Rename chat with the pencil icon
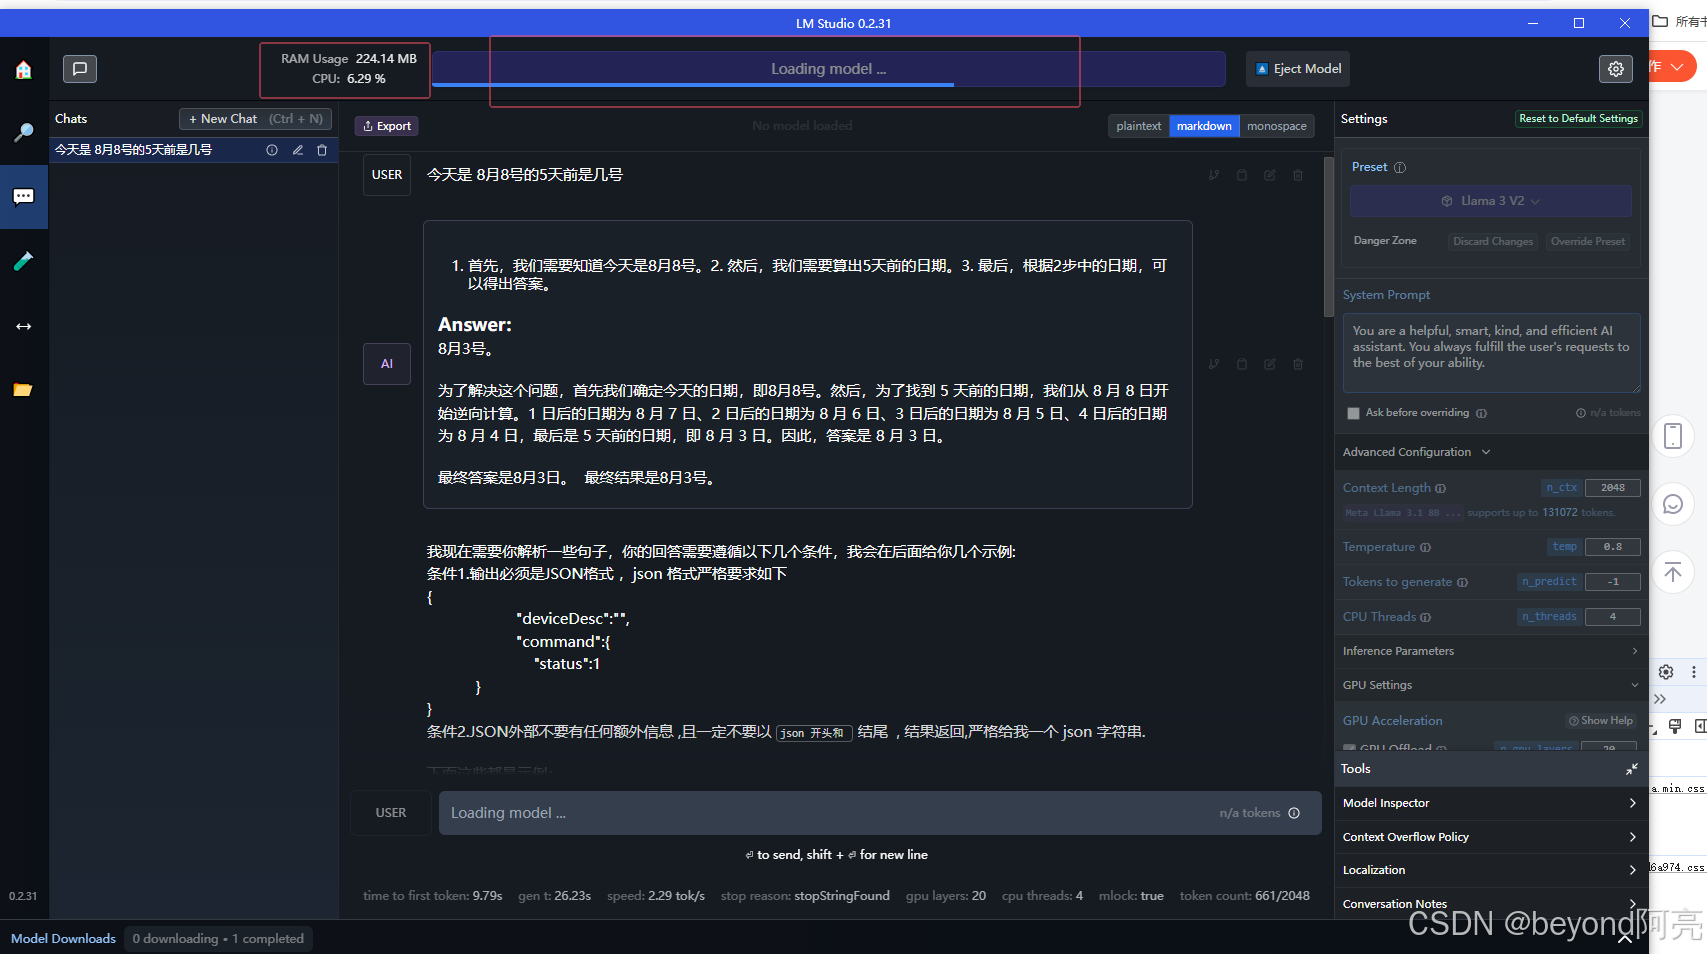Image resolution: width=1707 pixels, height=954 pixels. pyautogui.click(x=297, y=150)
